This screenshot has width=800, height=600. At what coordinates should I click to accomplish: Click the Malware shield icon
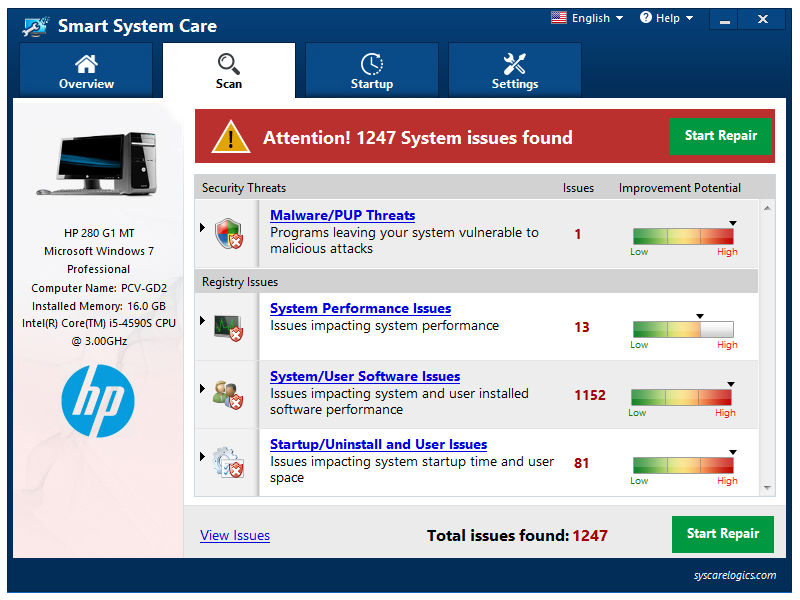tap(229, 234)
